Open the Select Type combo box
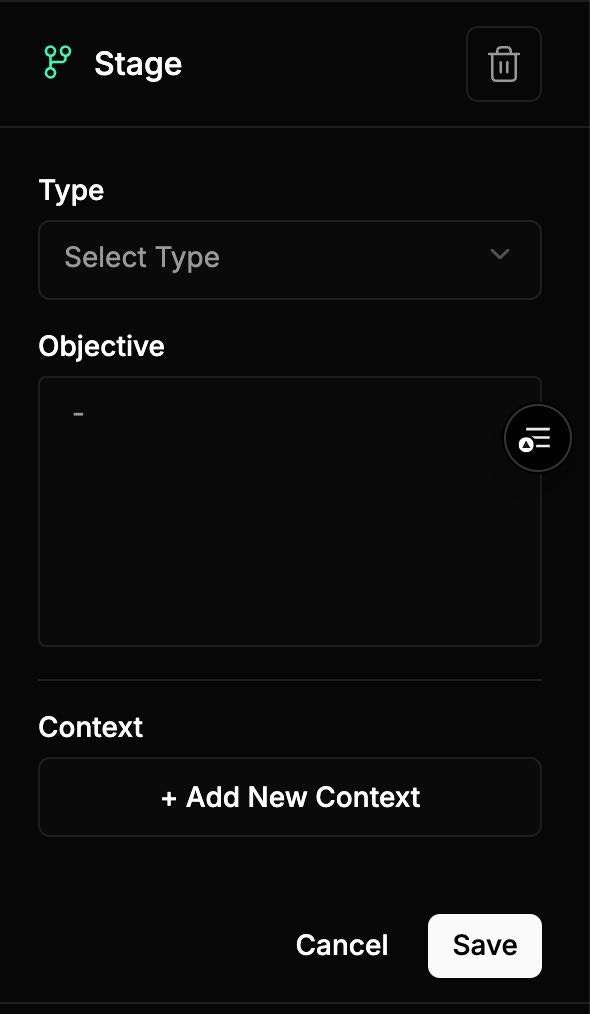 (290, 260)
